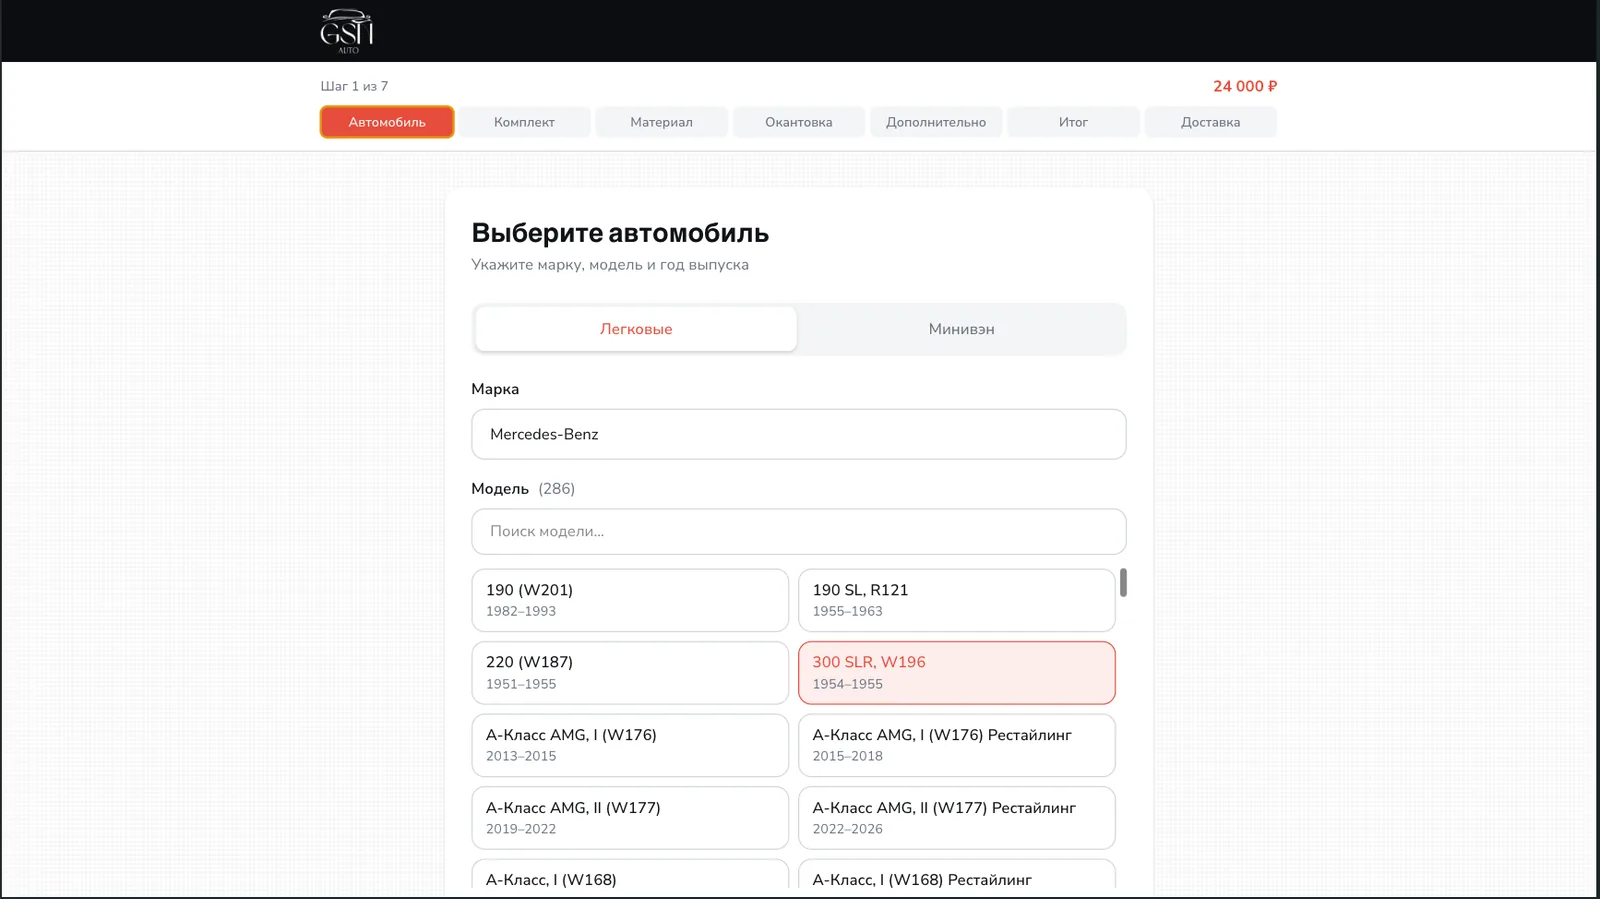Image resolution: width=1600 pixels, height=899 pixels.
Task: Select model 190 (W201)
Action: pyautogui.click(x=630, y=600)
